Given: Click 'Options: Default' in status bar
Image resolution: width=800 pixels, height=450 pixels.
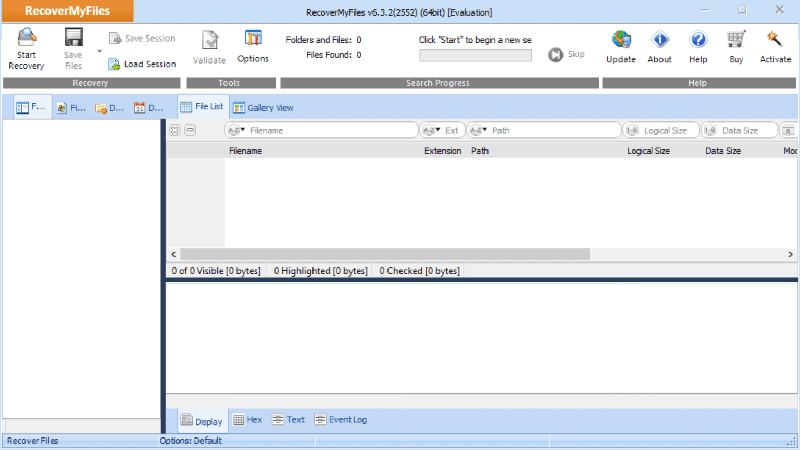Looking at the screenshot, I should (x=190, y=441).
